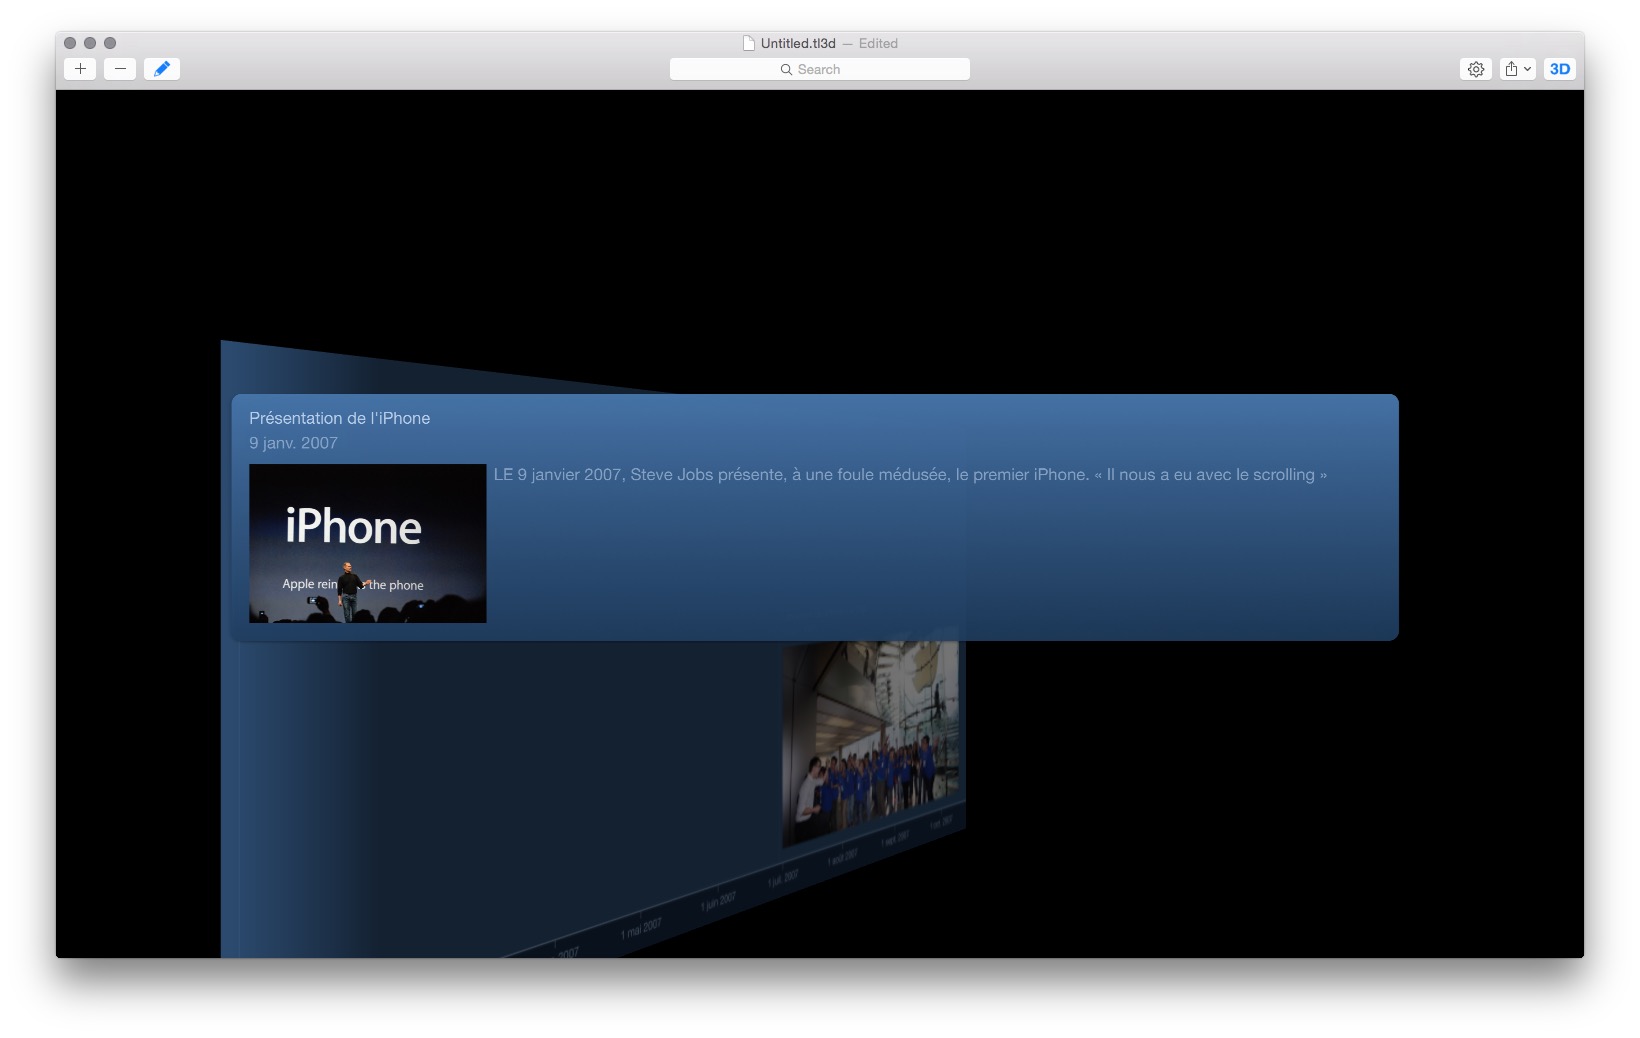Click the Untitled.tl3d document icon in the title bar
This screenshot has width=1640, height=1038.
click(x=749, y=43)
